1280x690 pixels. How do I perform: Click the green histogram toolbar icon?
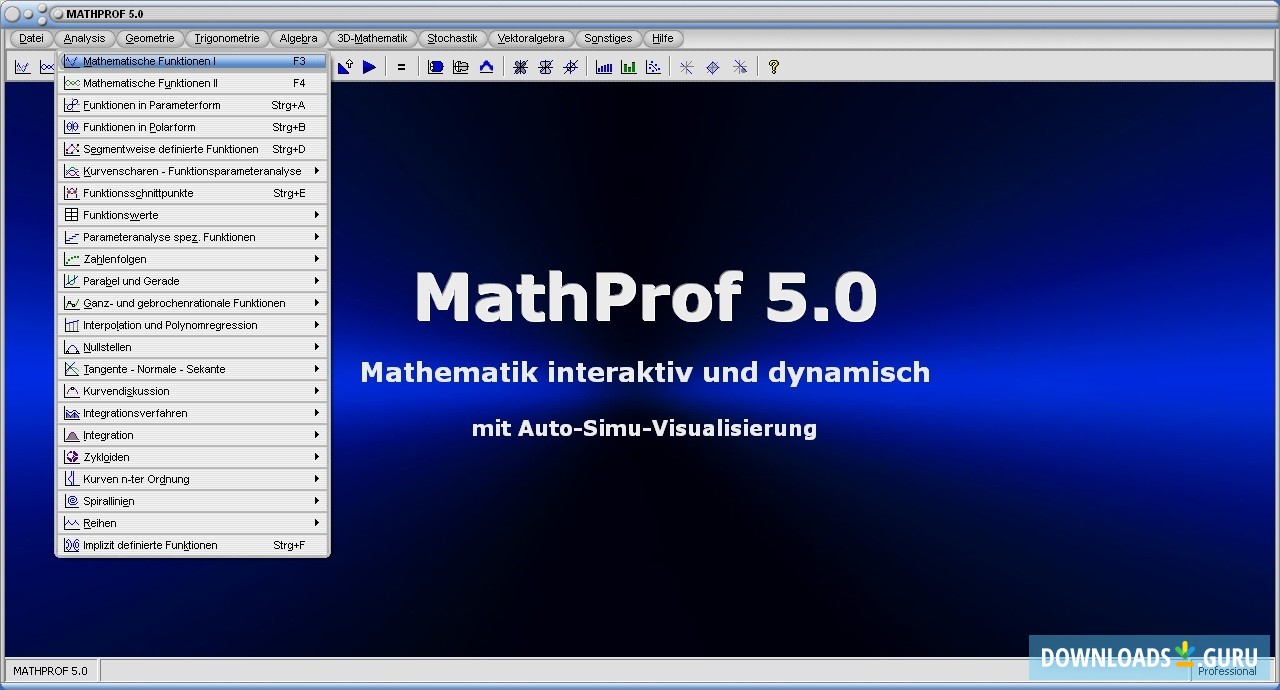[x=628, y=66]
